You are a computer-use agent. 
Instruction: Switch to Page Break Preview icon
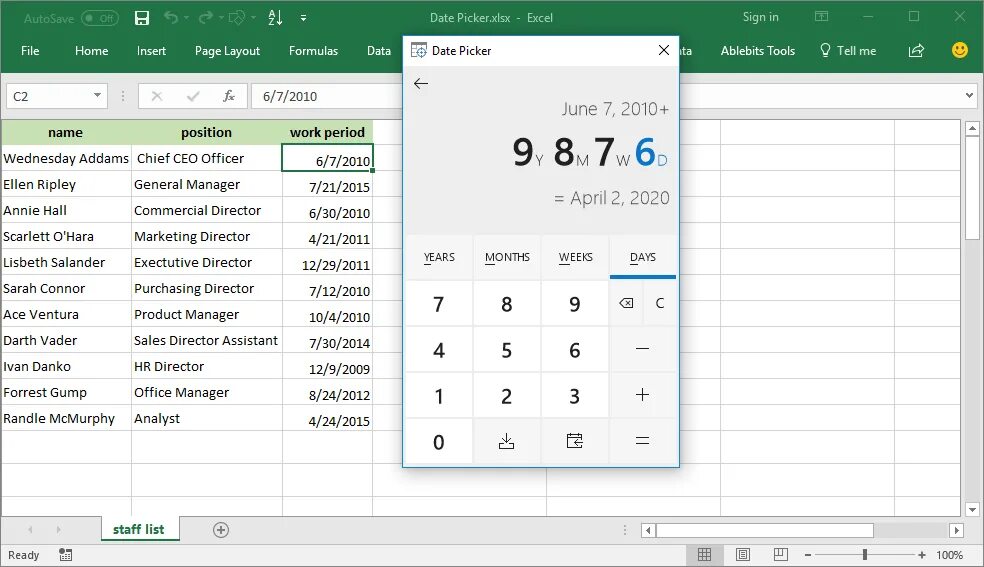click(x=781, y=554)
